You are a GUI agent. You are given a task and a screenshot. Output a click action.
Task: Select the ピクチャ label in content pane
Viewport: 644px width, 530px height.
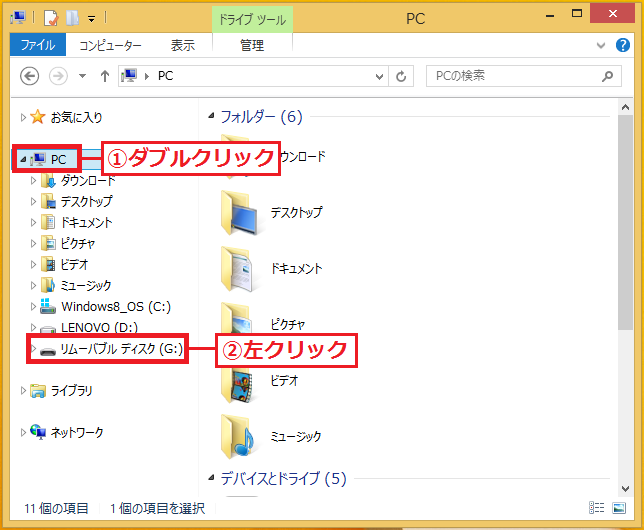pos(288,325)
